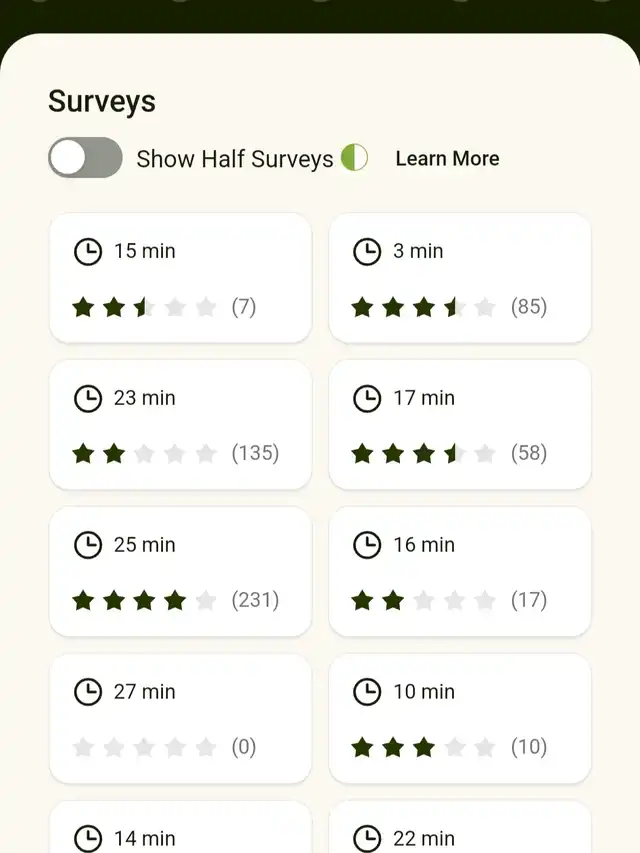Click the clock icon on 27 min survey

click(x=88, y=692)
